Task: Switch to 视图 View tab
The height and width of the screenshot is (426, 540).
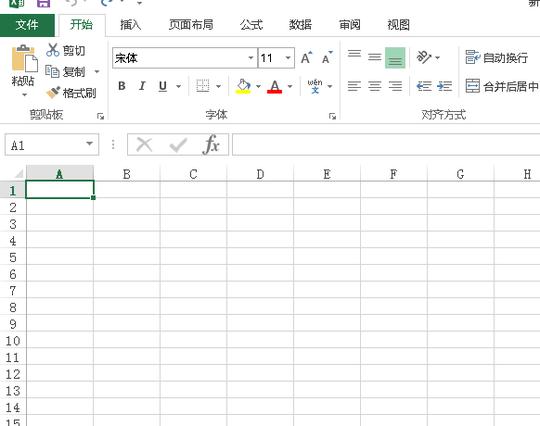Action: click(398, 25)
